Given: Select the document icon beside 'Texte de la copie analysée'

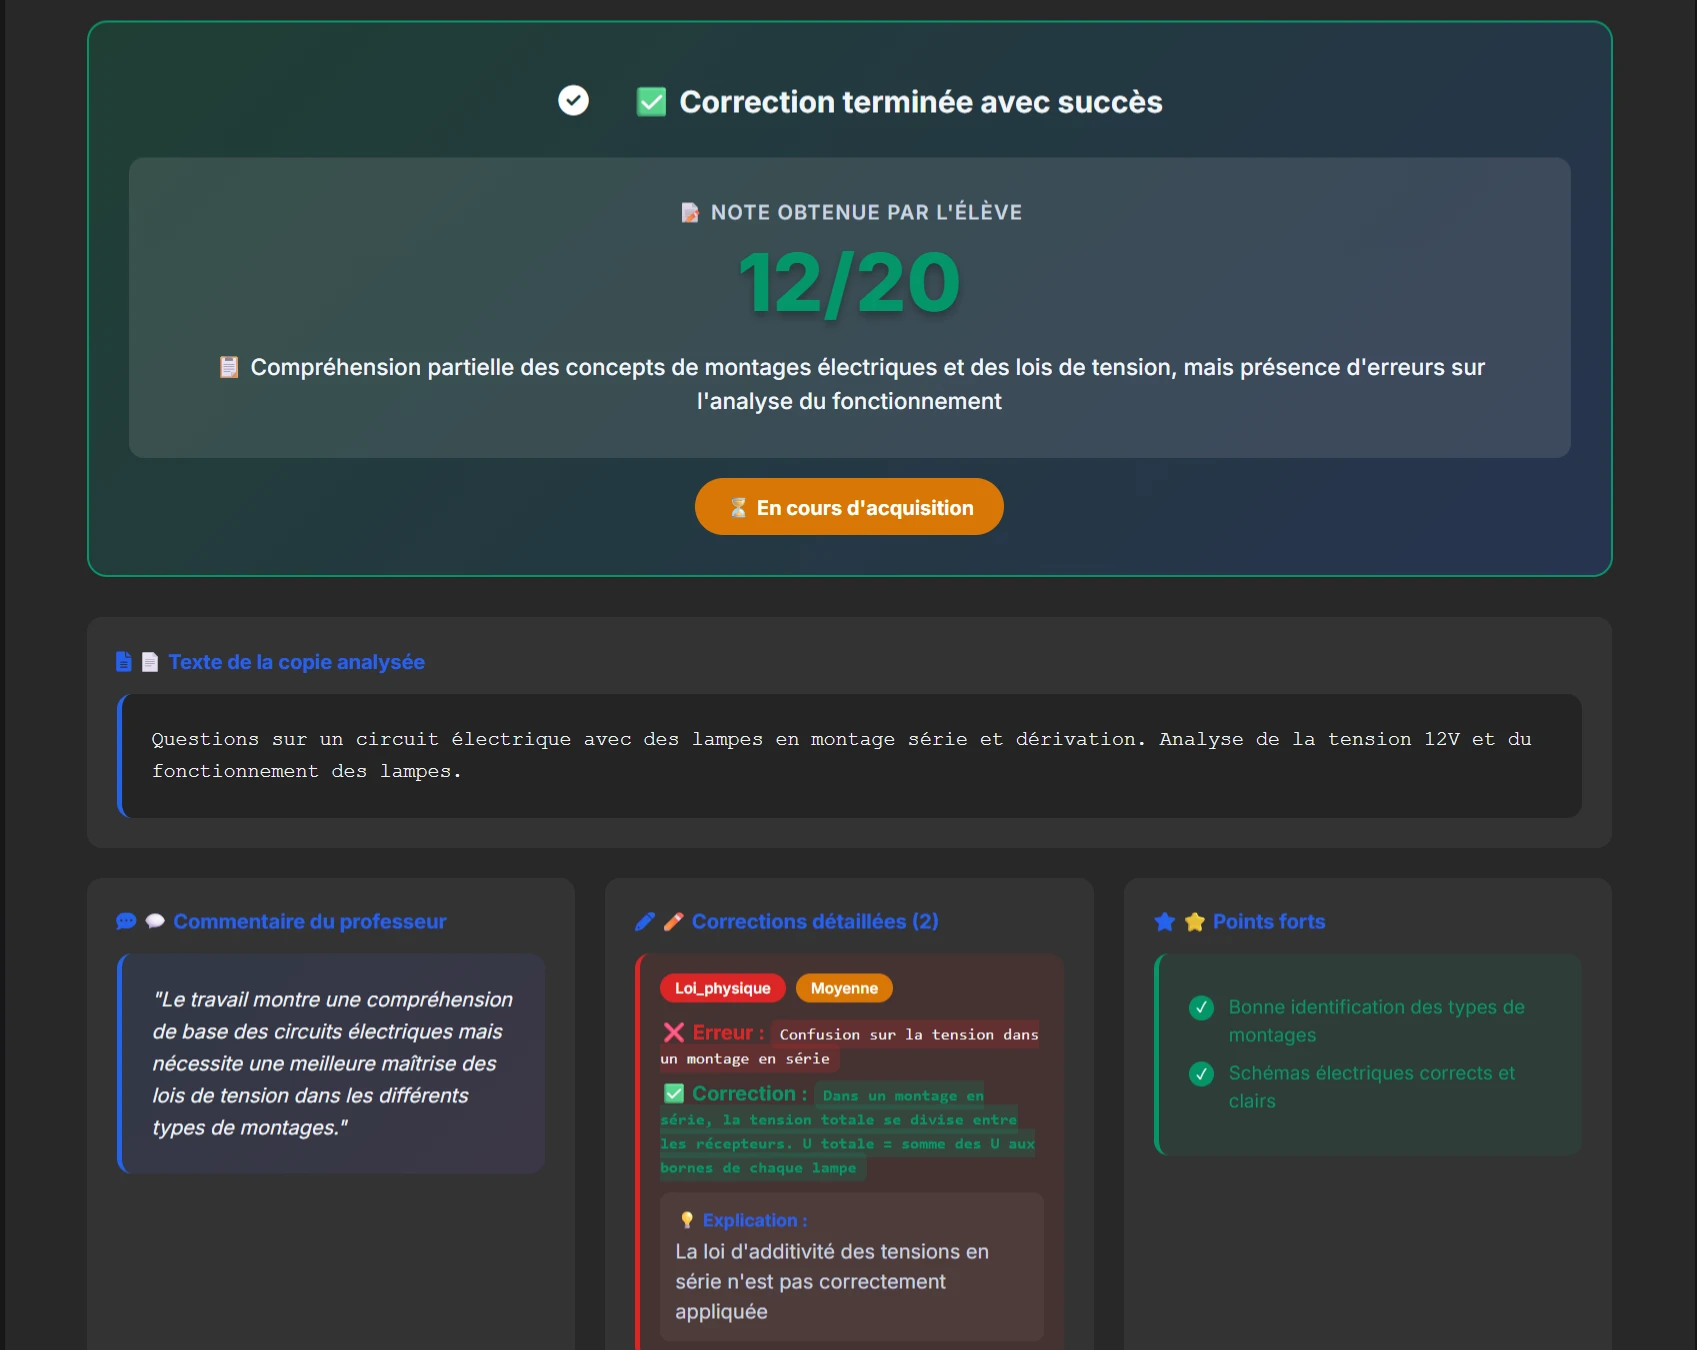Looking at the screenshot, I should tap(123, 661).
